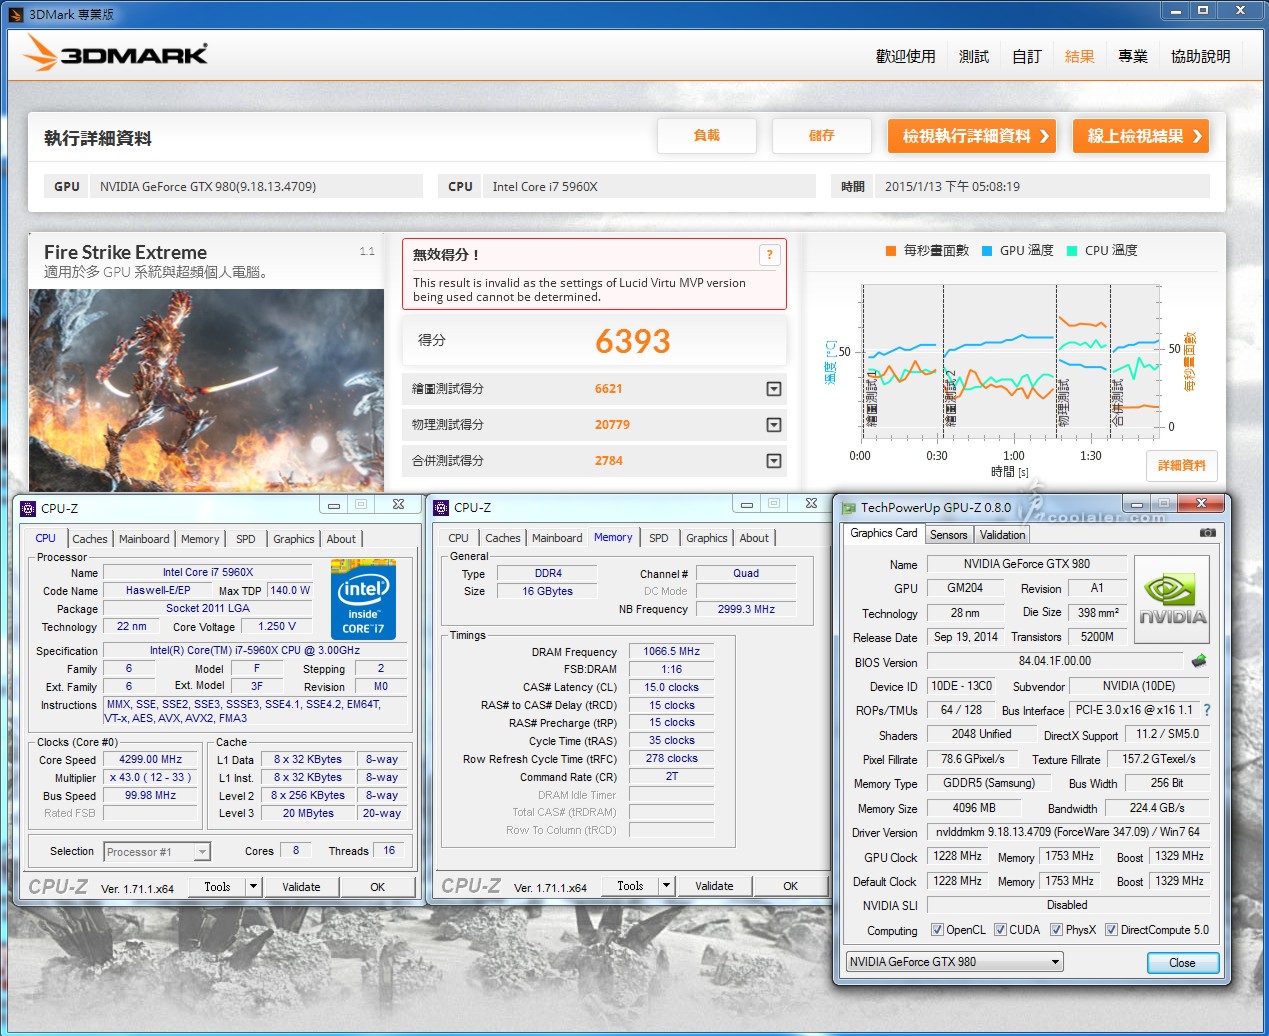Open the Tools dropdown arrow in left CPU-Z
The height and width of the screenshot is (1036, 1269).
point(254,887)
